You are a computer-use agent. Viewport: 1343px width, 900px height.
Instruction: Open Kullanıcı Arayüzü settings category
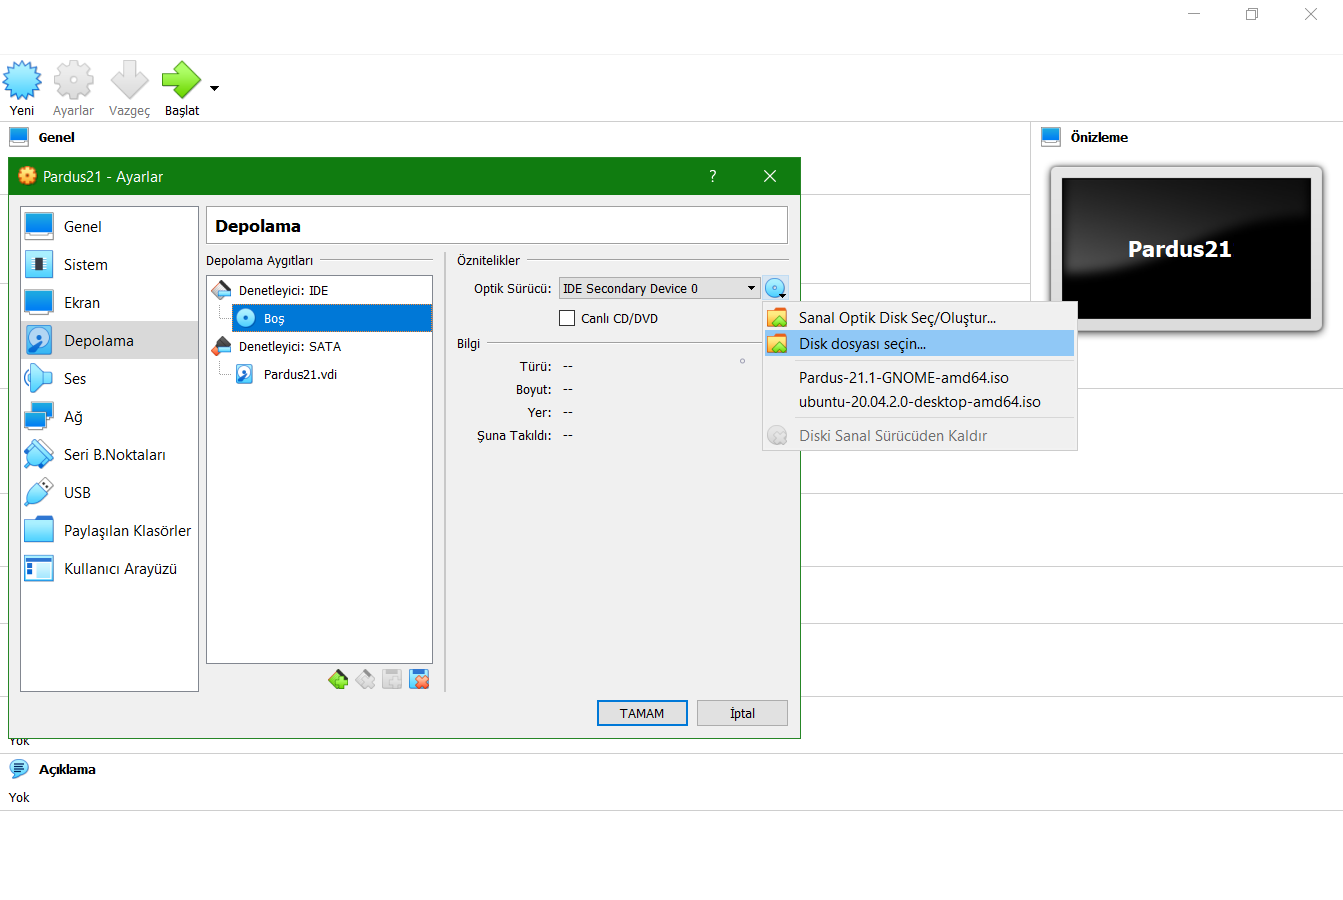pos(110,569)
